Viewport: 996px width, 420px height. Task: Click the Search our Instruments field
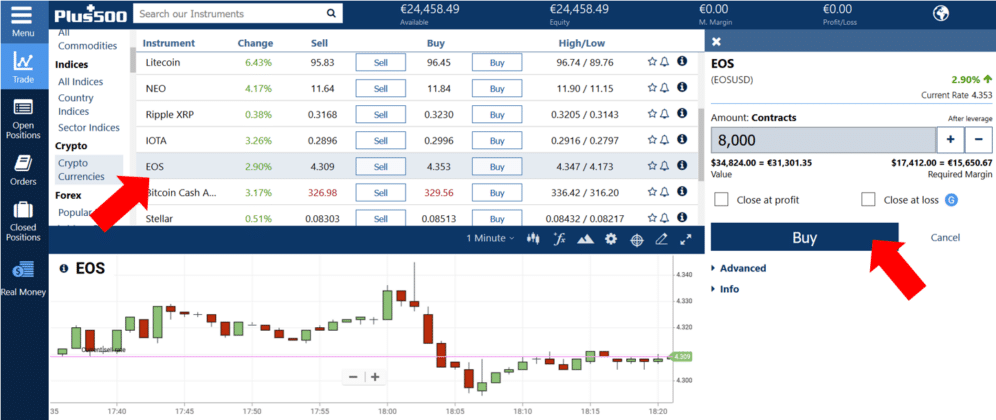230,14
